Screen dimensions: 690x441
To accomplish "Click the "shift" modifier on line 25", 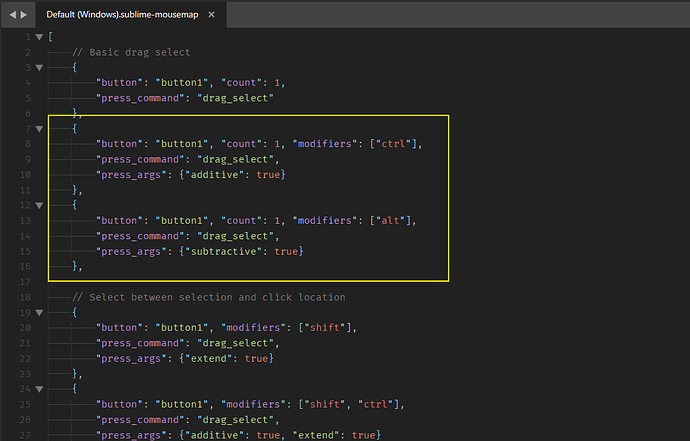I will tap(325, 404).
